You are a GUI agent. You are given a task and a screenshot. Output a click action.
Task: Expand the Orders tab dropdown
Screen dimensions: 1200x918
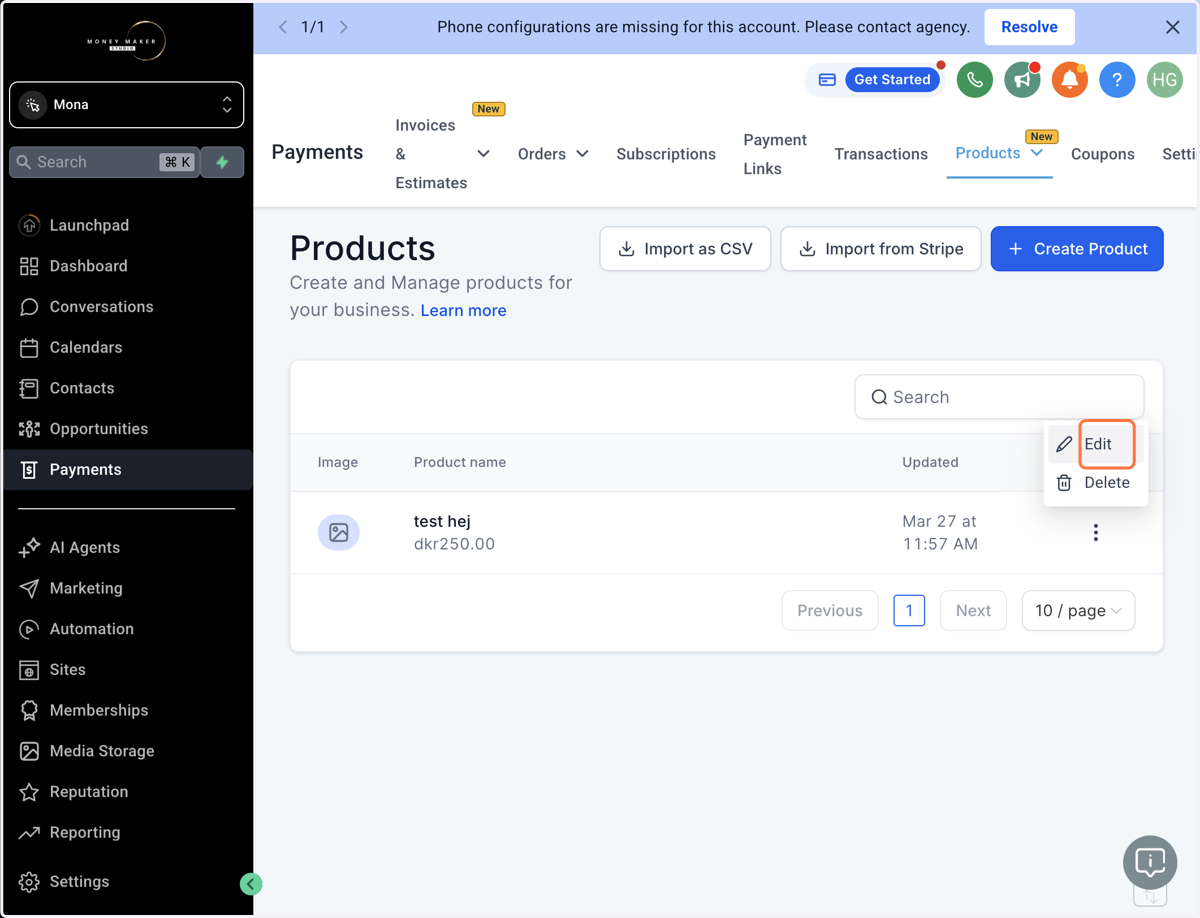coord(582,154)
